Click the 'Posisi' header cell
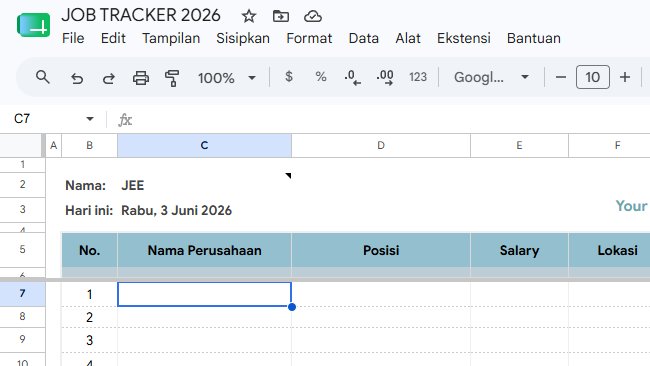650x366 pixels. click(381, 250)
